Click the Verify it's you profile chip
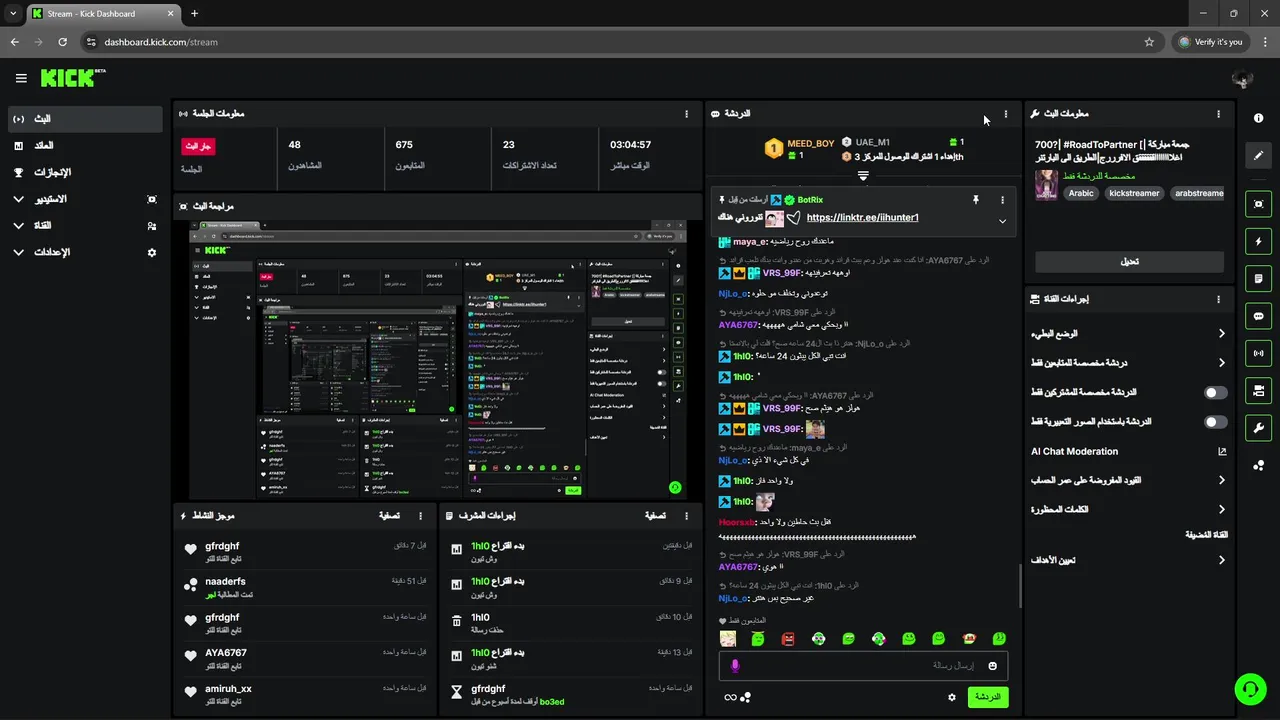This screenshot has width=1280, height=720. (1211, 42)
